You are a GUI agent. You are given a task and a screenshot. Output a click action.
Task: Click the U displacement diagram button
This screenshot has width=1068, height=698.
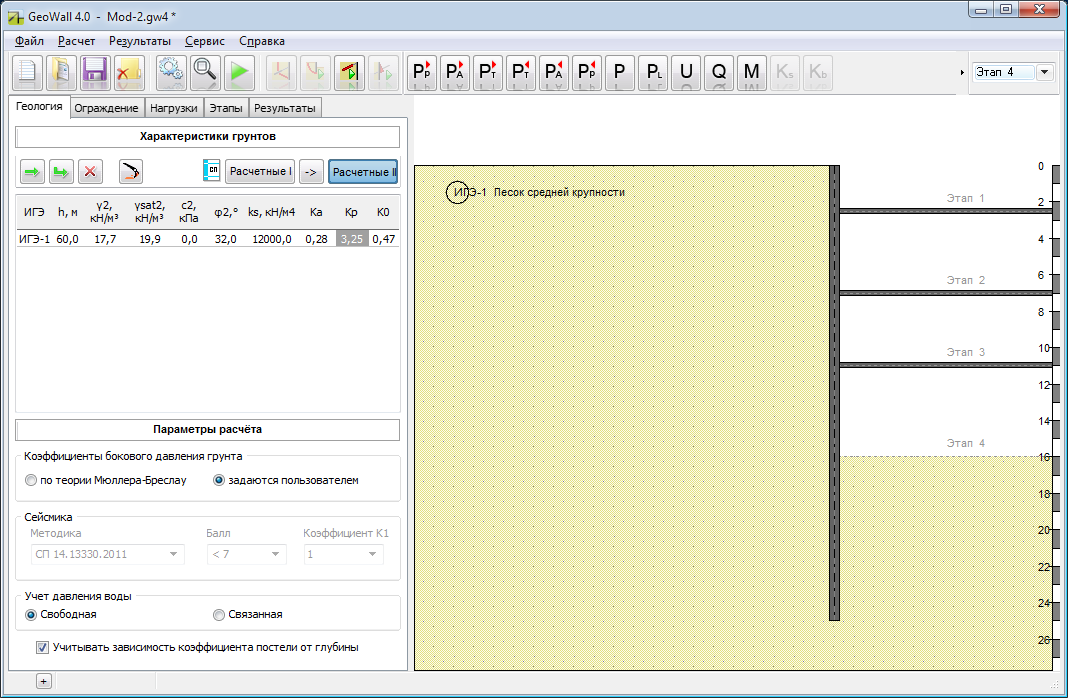(686, 72)
